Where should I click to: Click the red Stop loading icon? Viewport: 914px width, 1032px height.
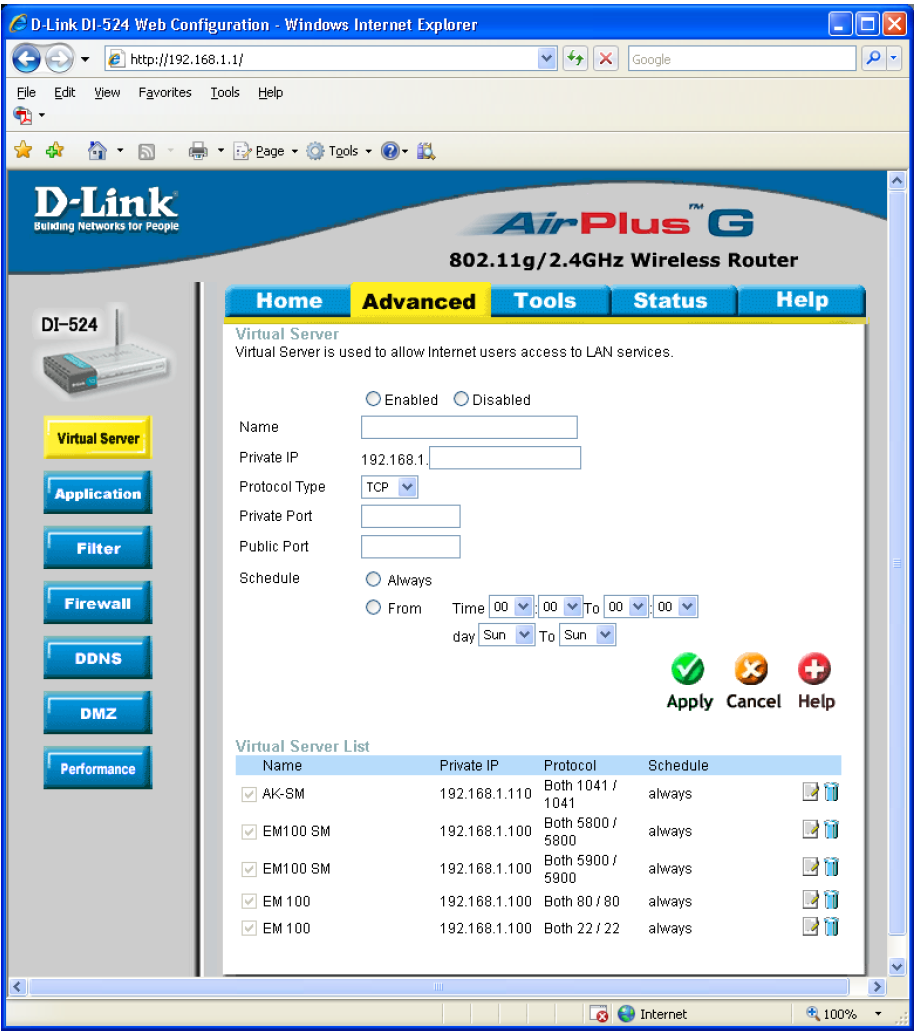(x=606, y=59)
